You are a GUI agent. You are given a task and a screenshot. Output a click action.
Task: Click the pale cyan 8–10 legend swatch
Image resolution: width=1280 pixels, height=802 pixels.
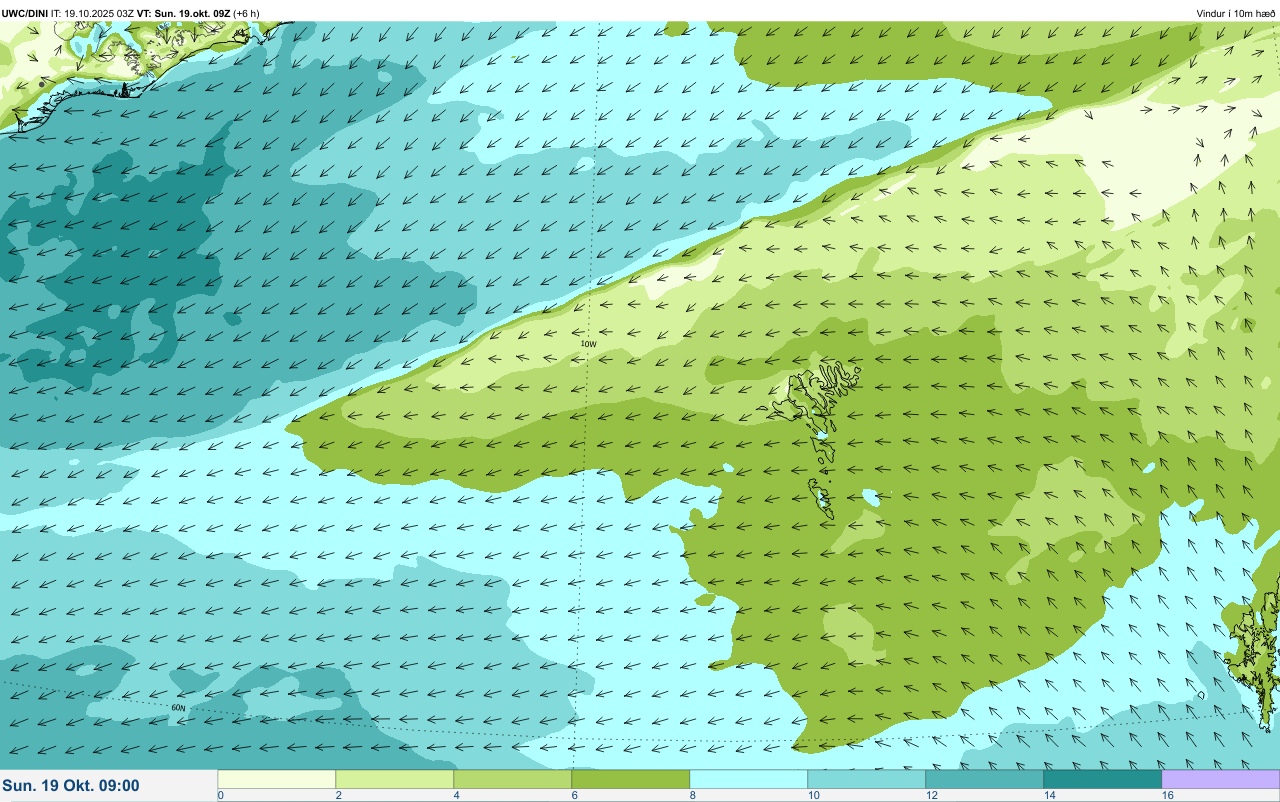tap(748, 779)
